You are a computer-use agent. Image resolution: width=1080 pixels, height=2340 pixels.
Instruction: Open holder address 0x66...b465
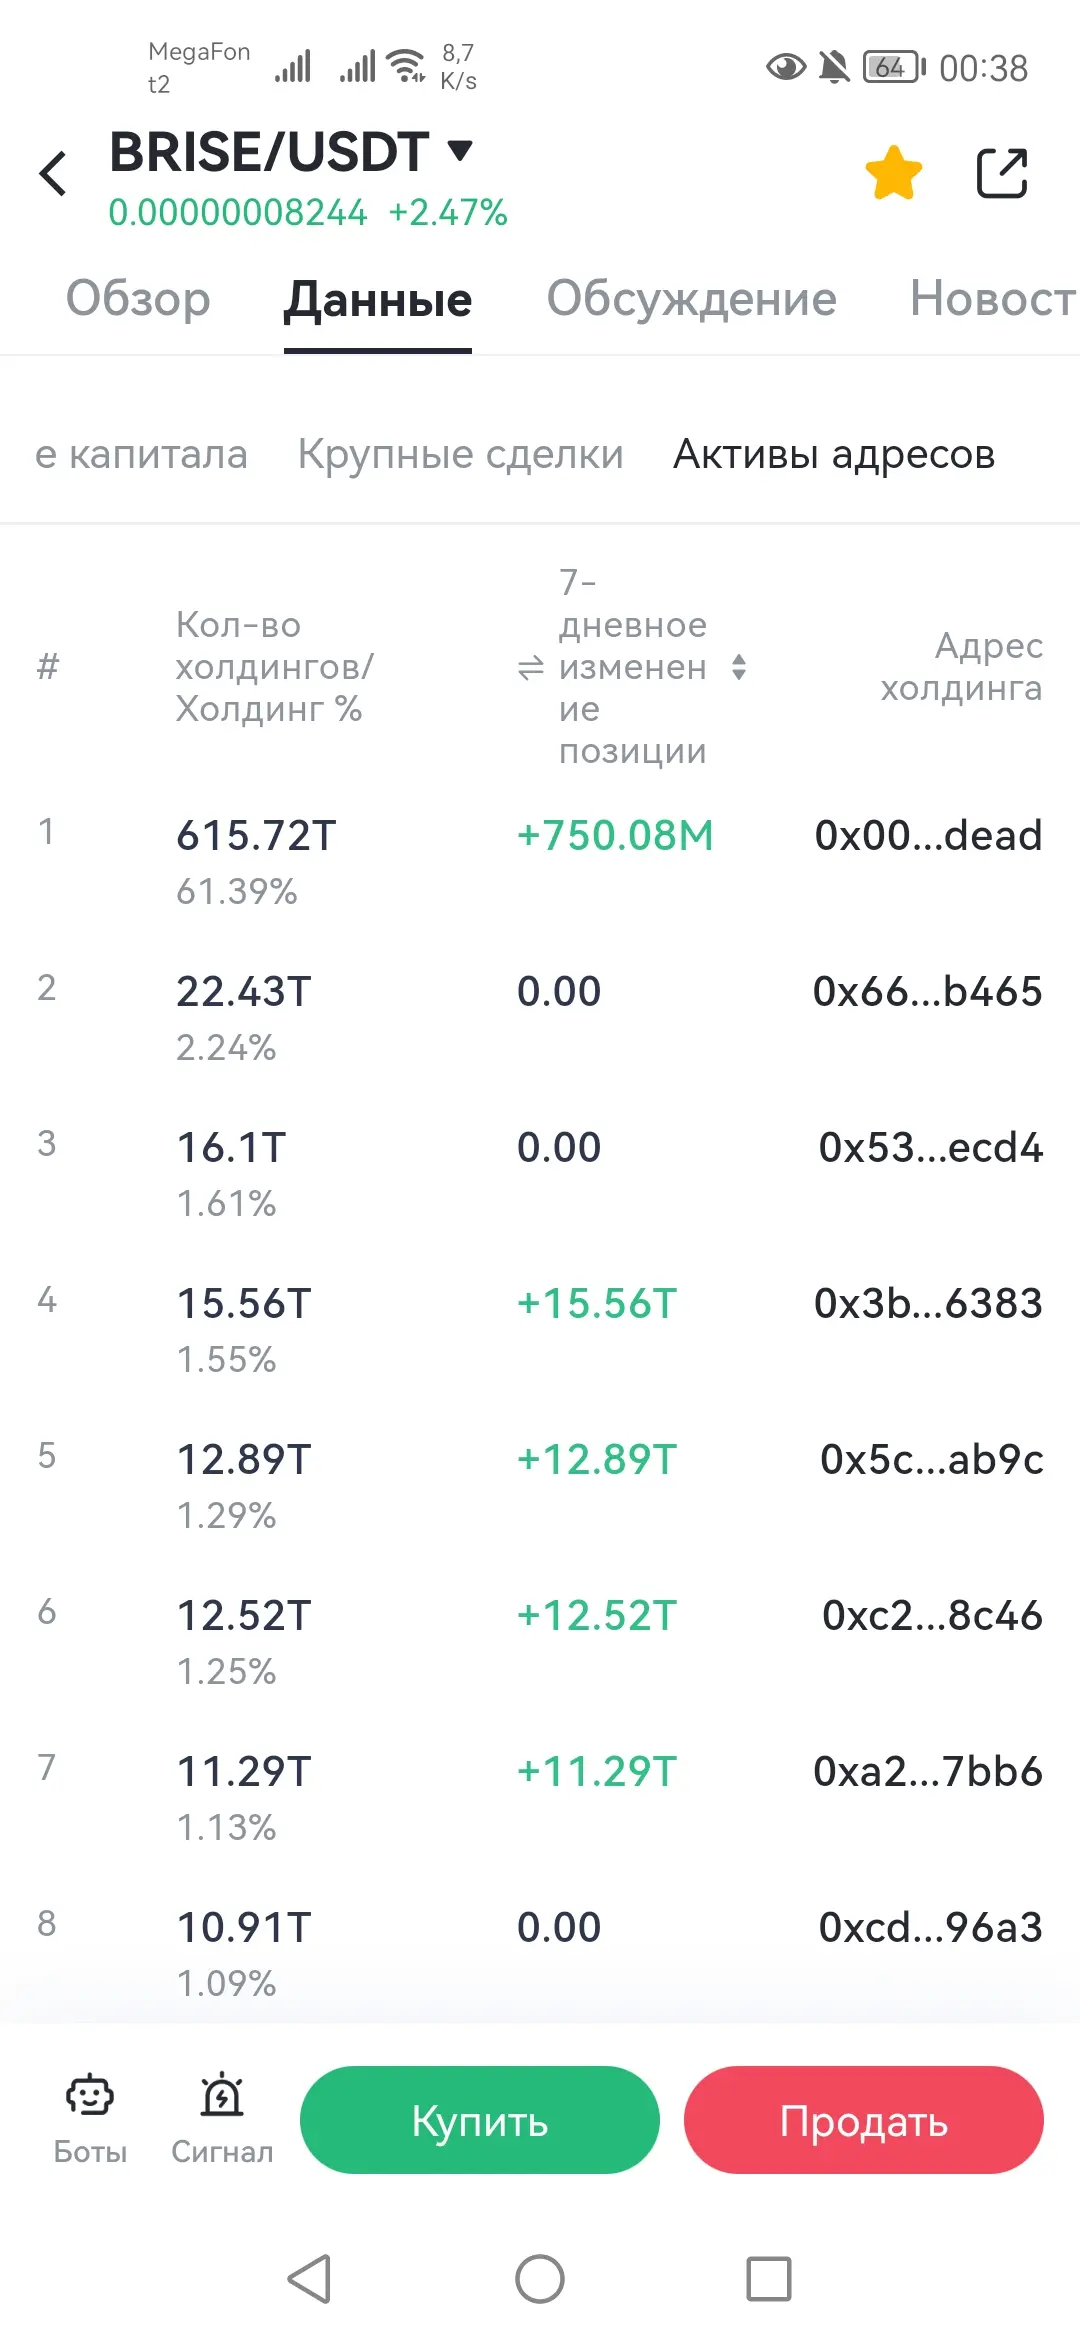pos(927,992)
